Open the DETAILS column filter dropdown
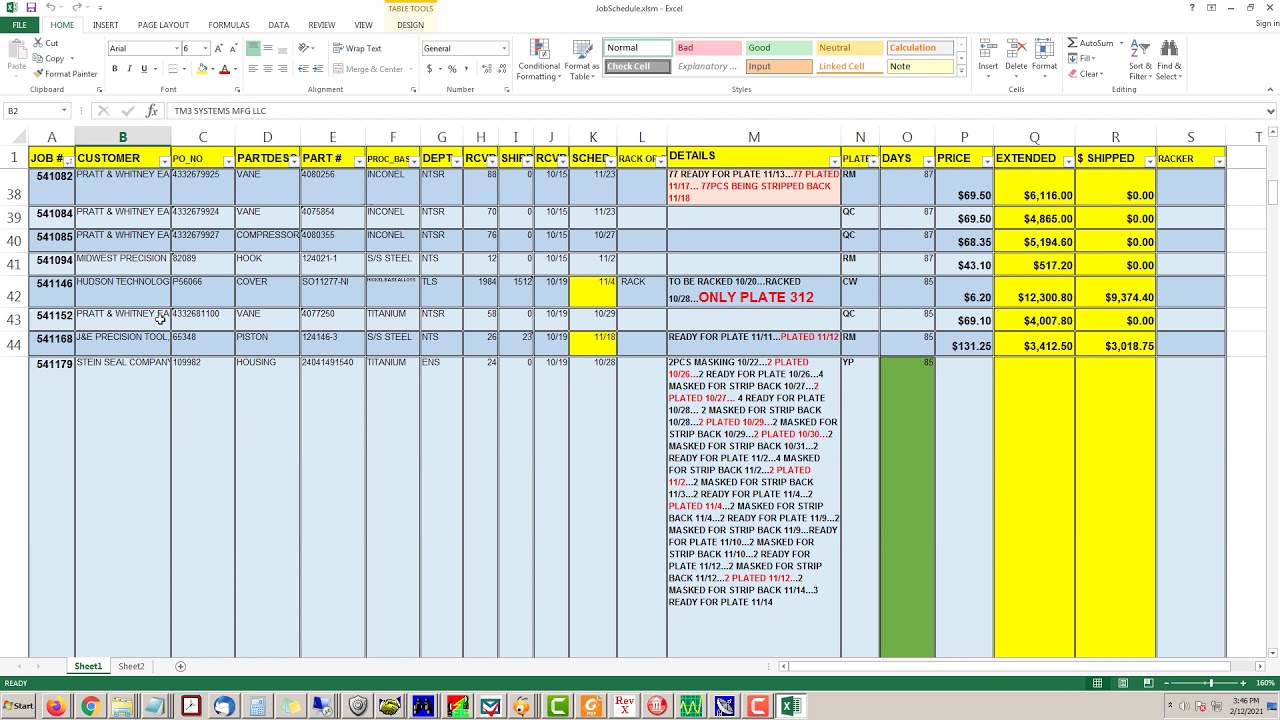The width and height of the screenshot is (1280, 720). pos(835,161)
